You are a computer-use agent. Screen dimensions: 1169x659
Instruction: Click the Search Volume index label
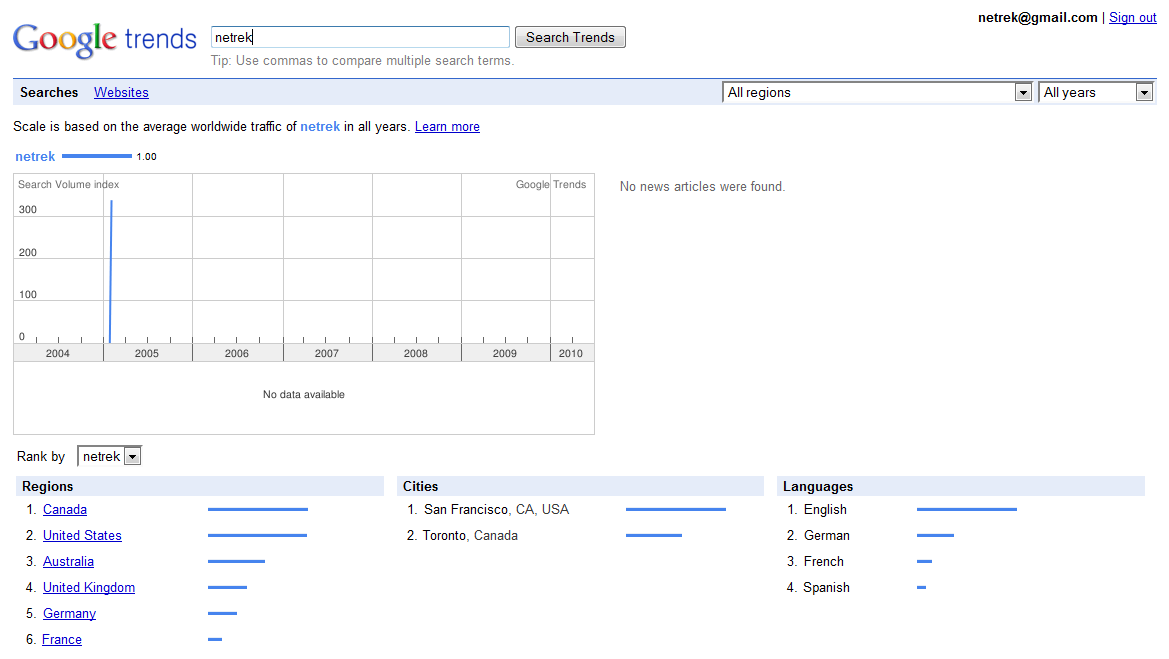[x=69, y=184]
